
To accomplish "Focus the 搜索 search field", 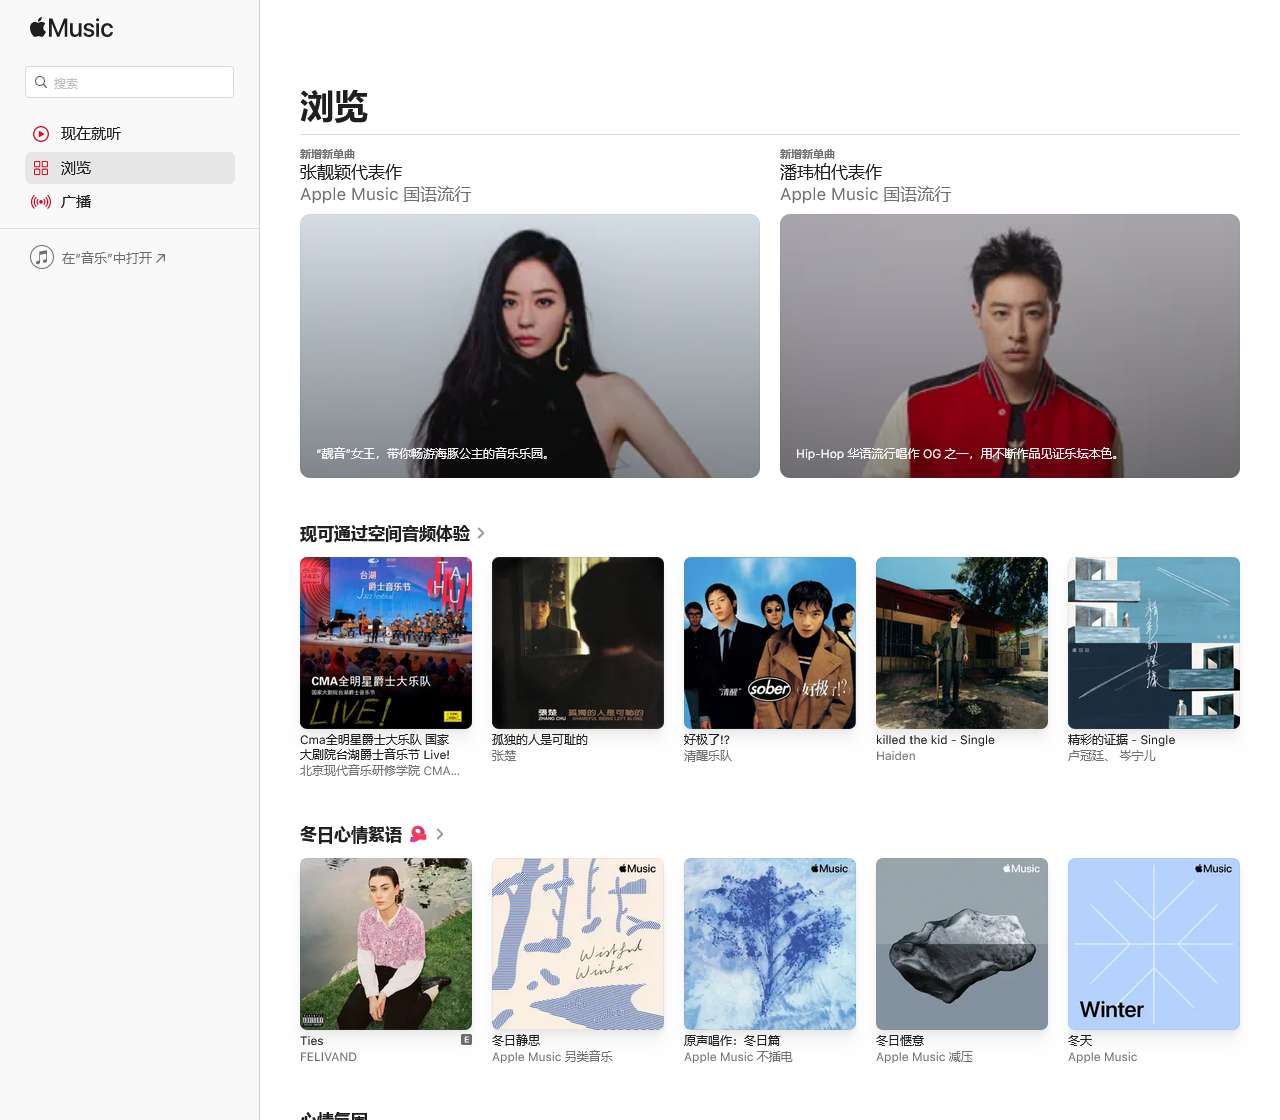I will 129,82.
